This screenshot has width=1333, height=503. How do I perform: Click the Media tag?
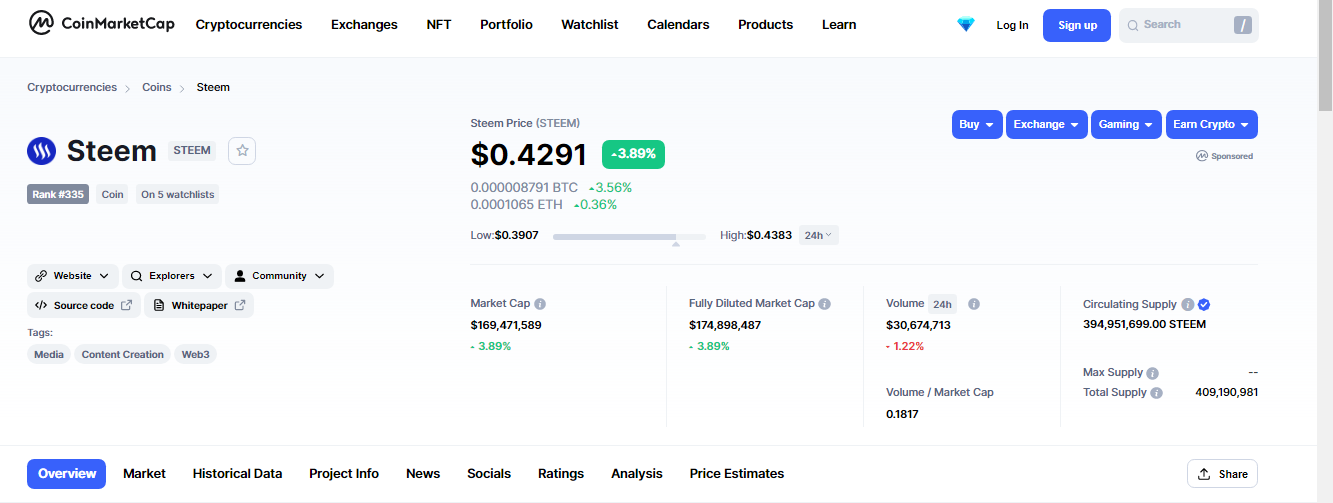coord(49,354)
